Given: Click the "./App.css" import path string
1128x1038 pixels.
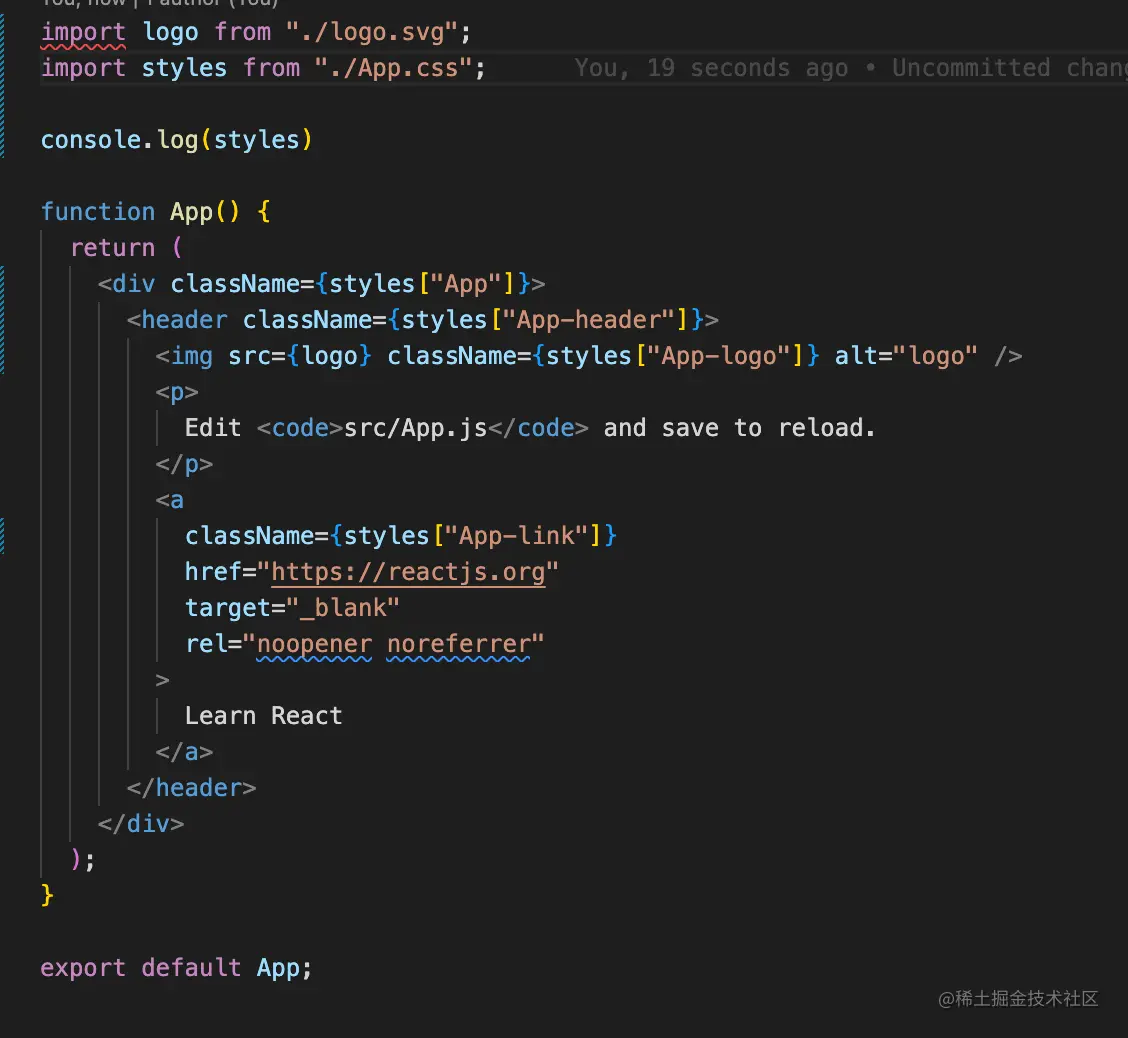Looking at the screenshot, I should point(393,68).
